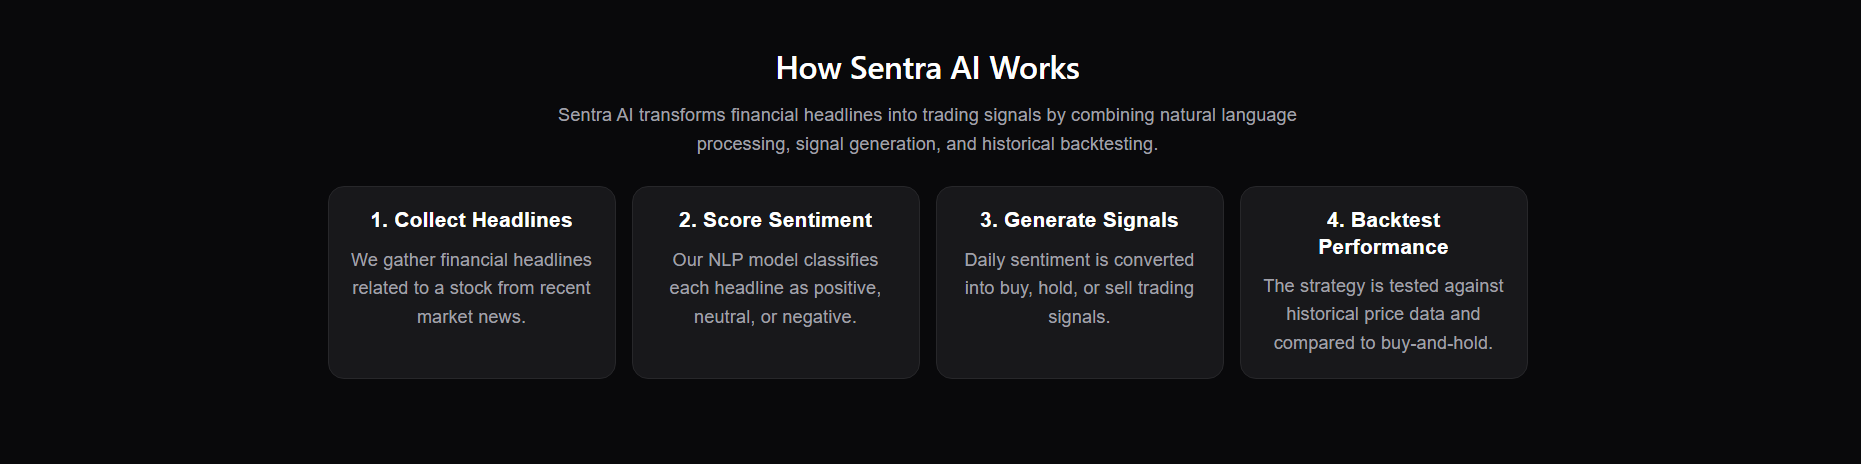Image resolution: width=1861 pixels, height=464 pixels.
Task: Click the 'We gather financial headlines' description
Action: (472, 288)
